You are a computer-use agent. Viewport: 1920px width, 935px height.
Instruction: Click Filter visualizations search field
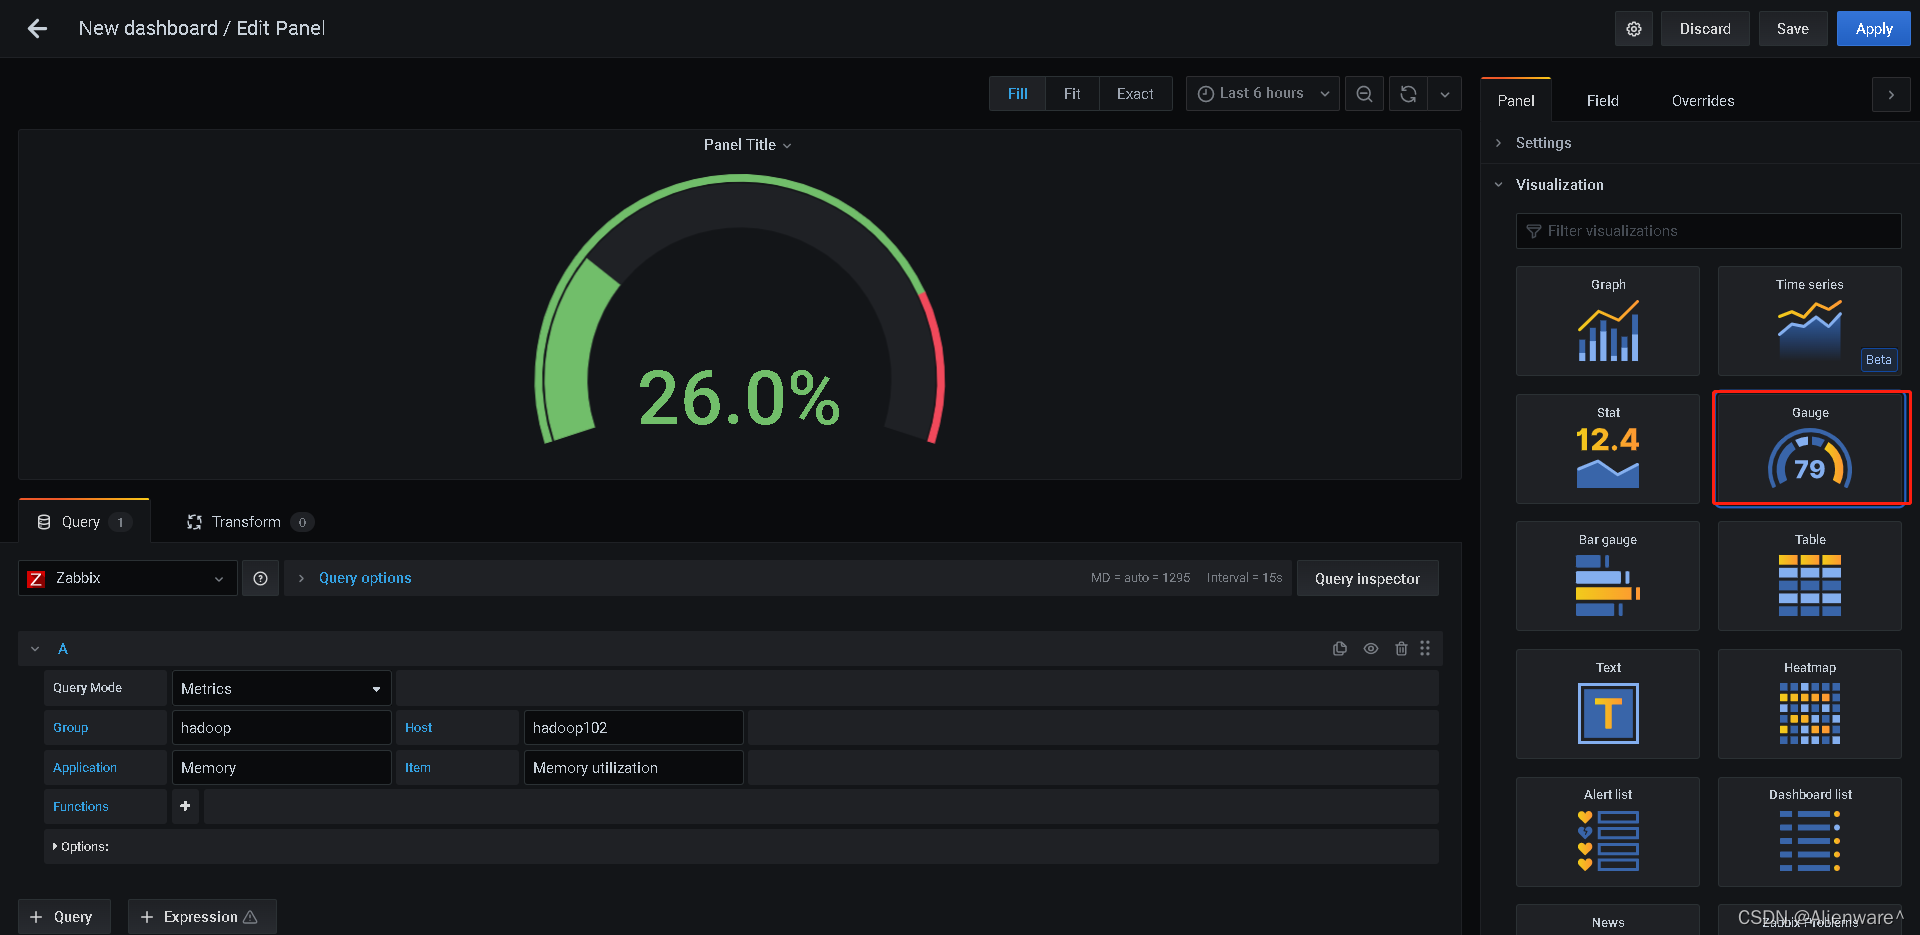click(x=1708, y=231)
